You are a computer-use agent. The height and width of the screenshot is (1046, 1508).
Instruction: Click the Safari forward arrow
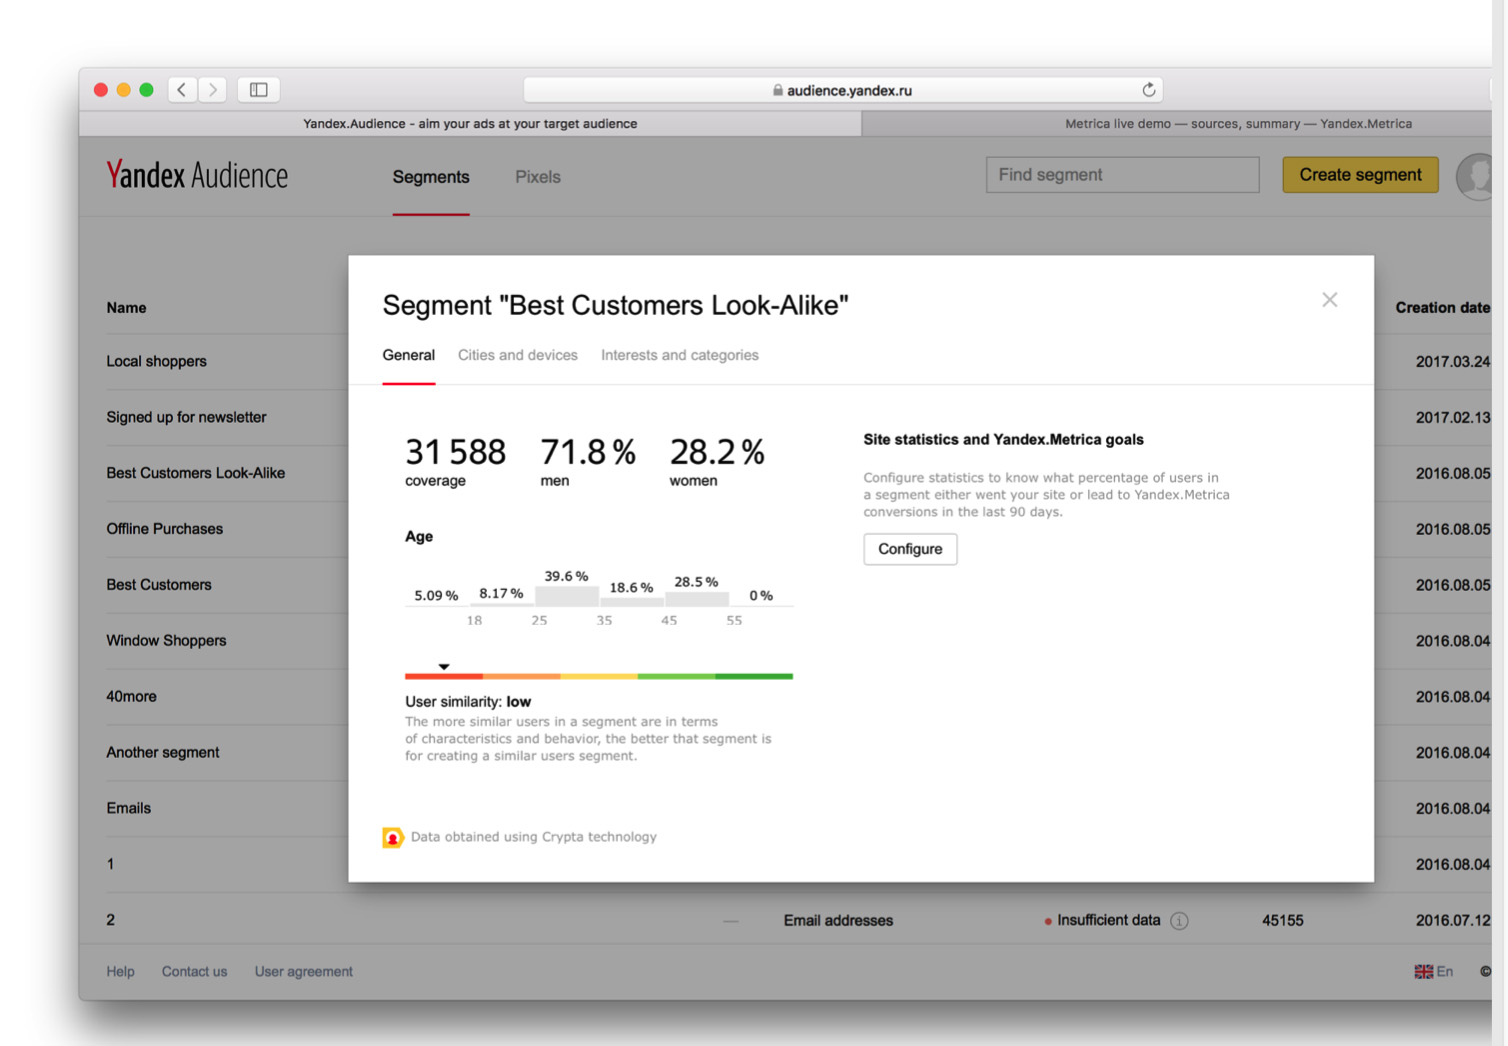click(x=212, y=90)
